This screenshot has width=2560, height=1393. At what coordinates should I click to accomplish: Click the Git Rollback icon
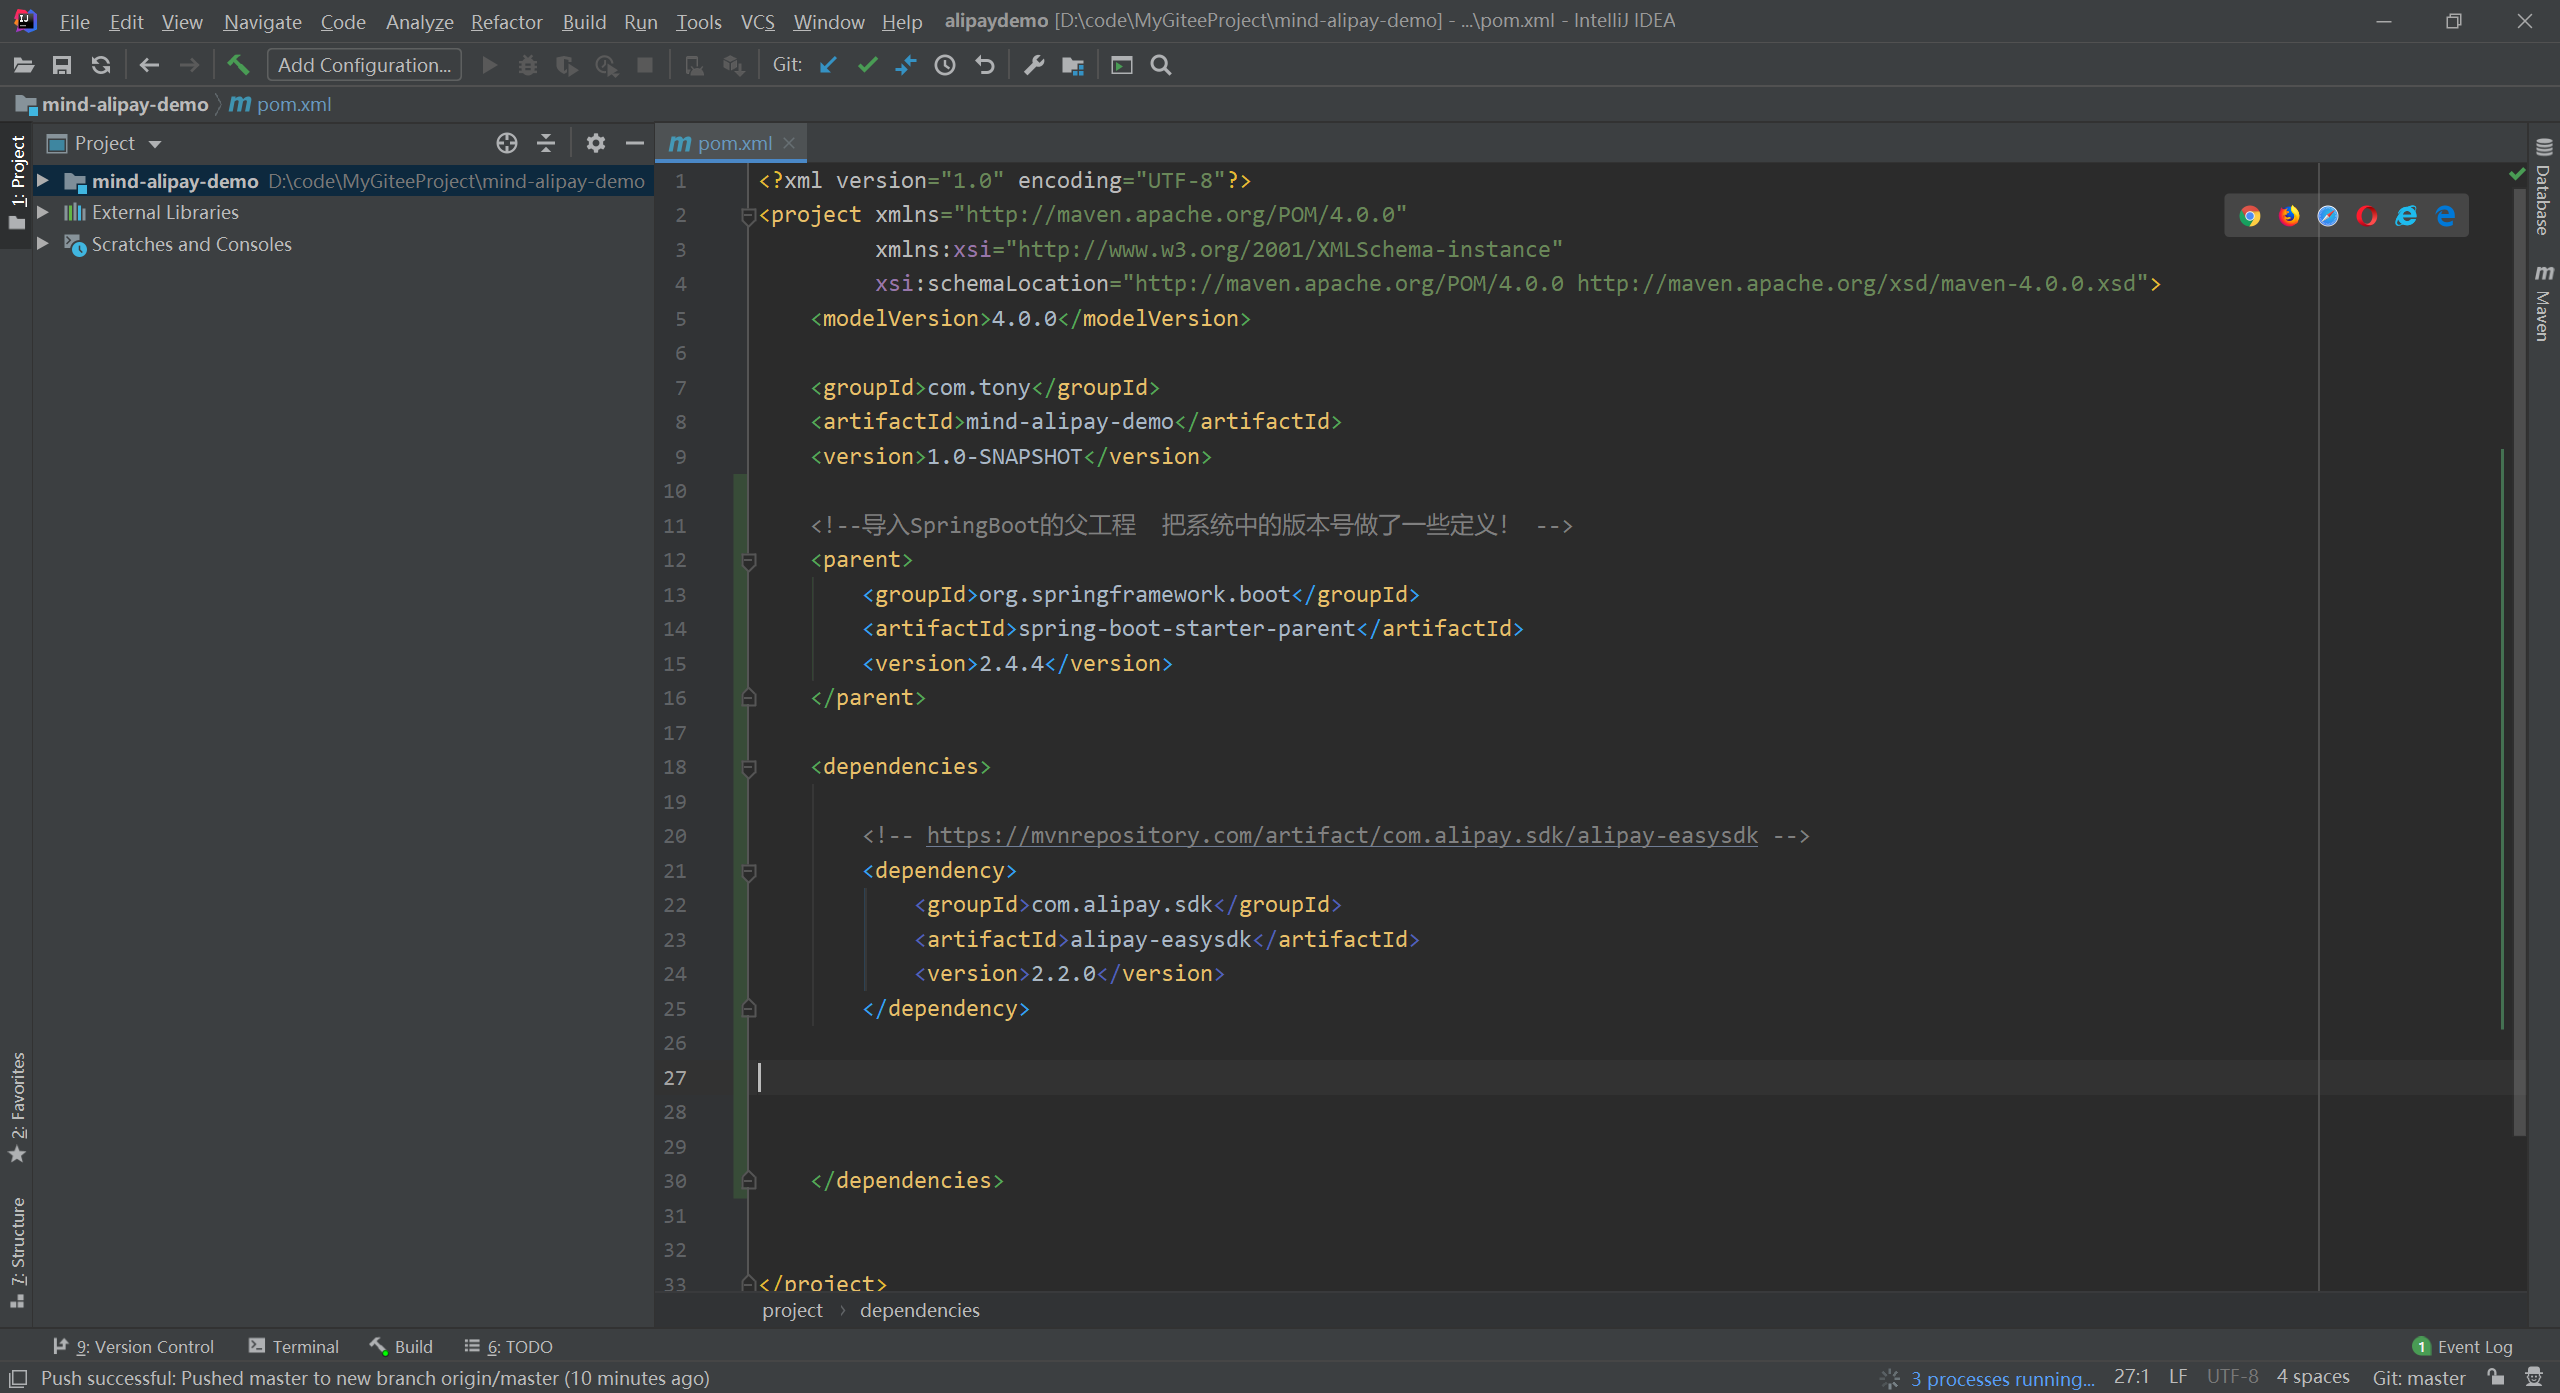point(985,65)
